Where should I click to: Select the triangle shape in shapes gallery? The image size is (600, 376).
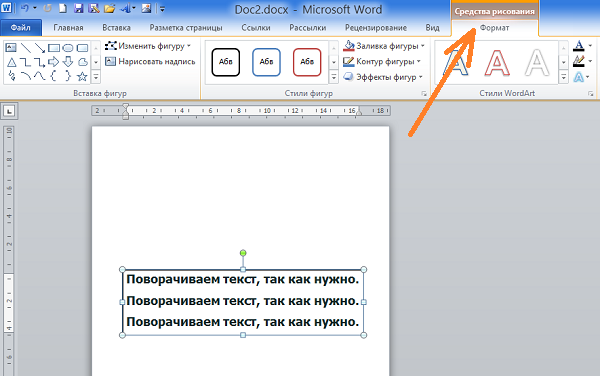[12, 62]
